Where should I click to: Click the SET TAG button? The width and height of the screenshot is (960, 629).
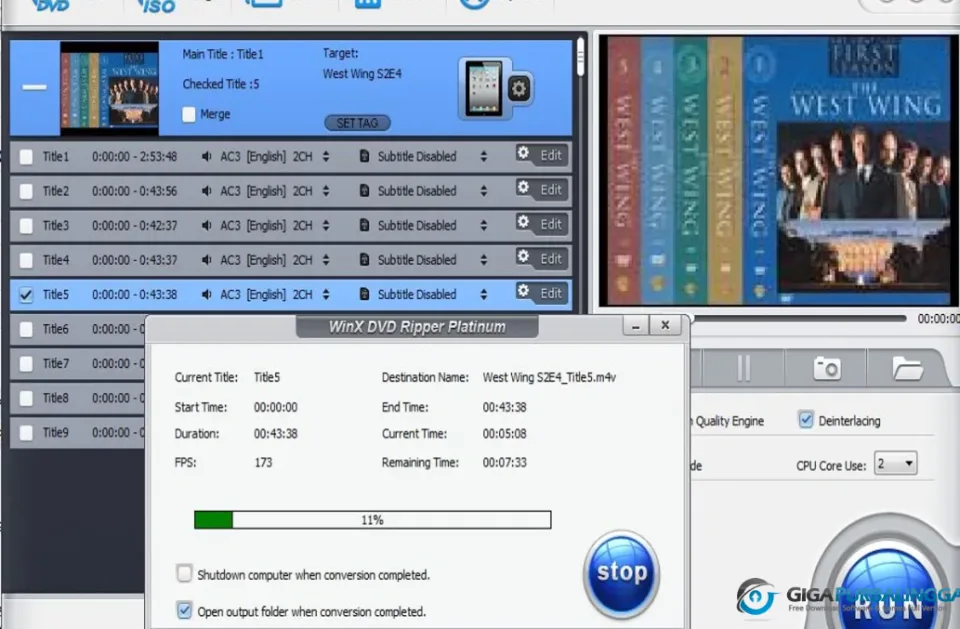pyautogui.click(x=357, y=123)
